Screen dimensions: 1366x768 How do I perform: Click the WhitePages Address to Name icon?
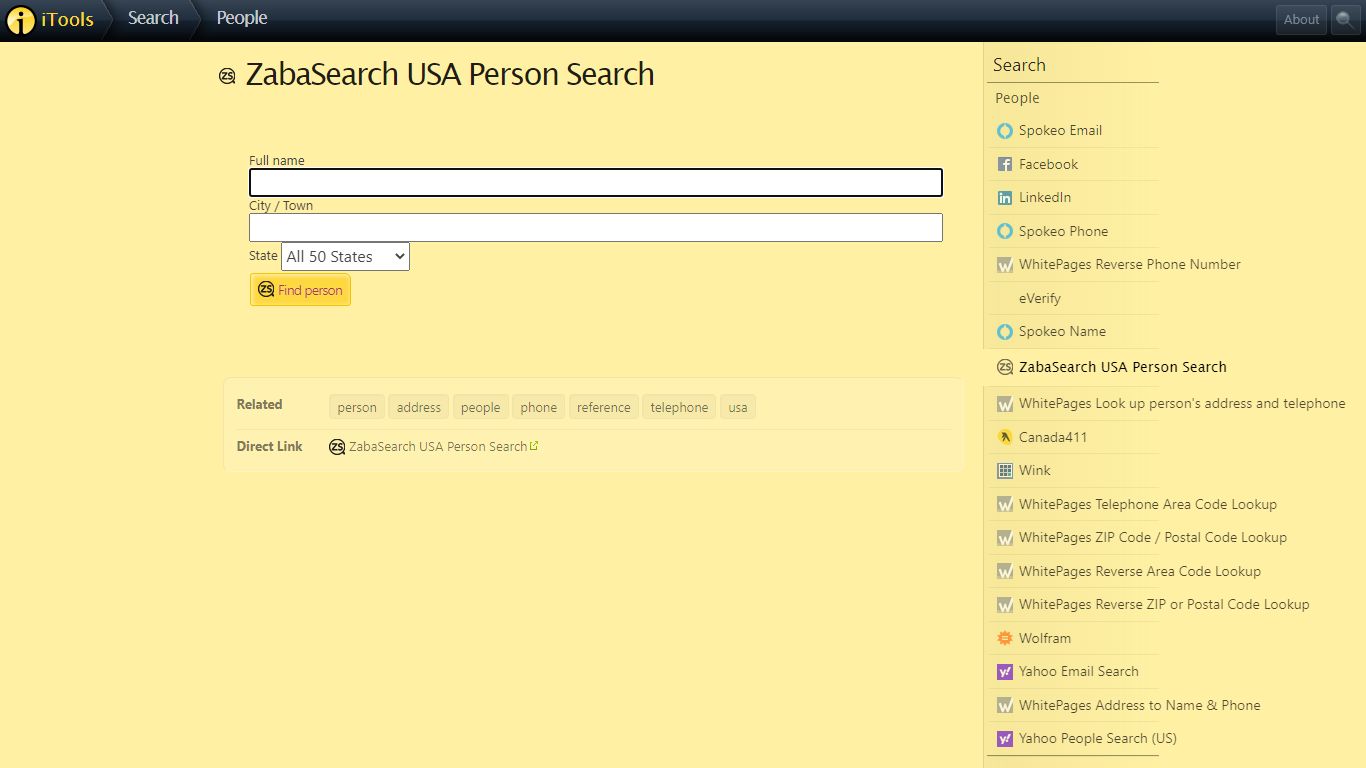click(1005, 706)
